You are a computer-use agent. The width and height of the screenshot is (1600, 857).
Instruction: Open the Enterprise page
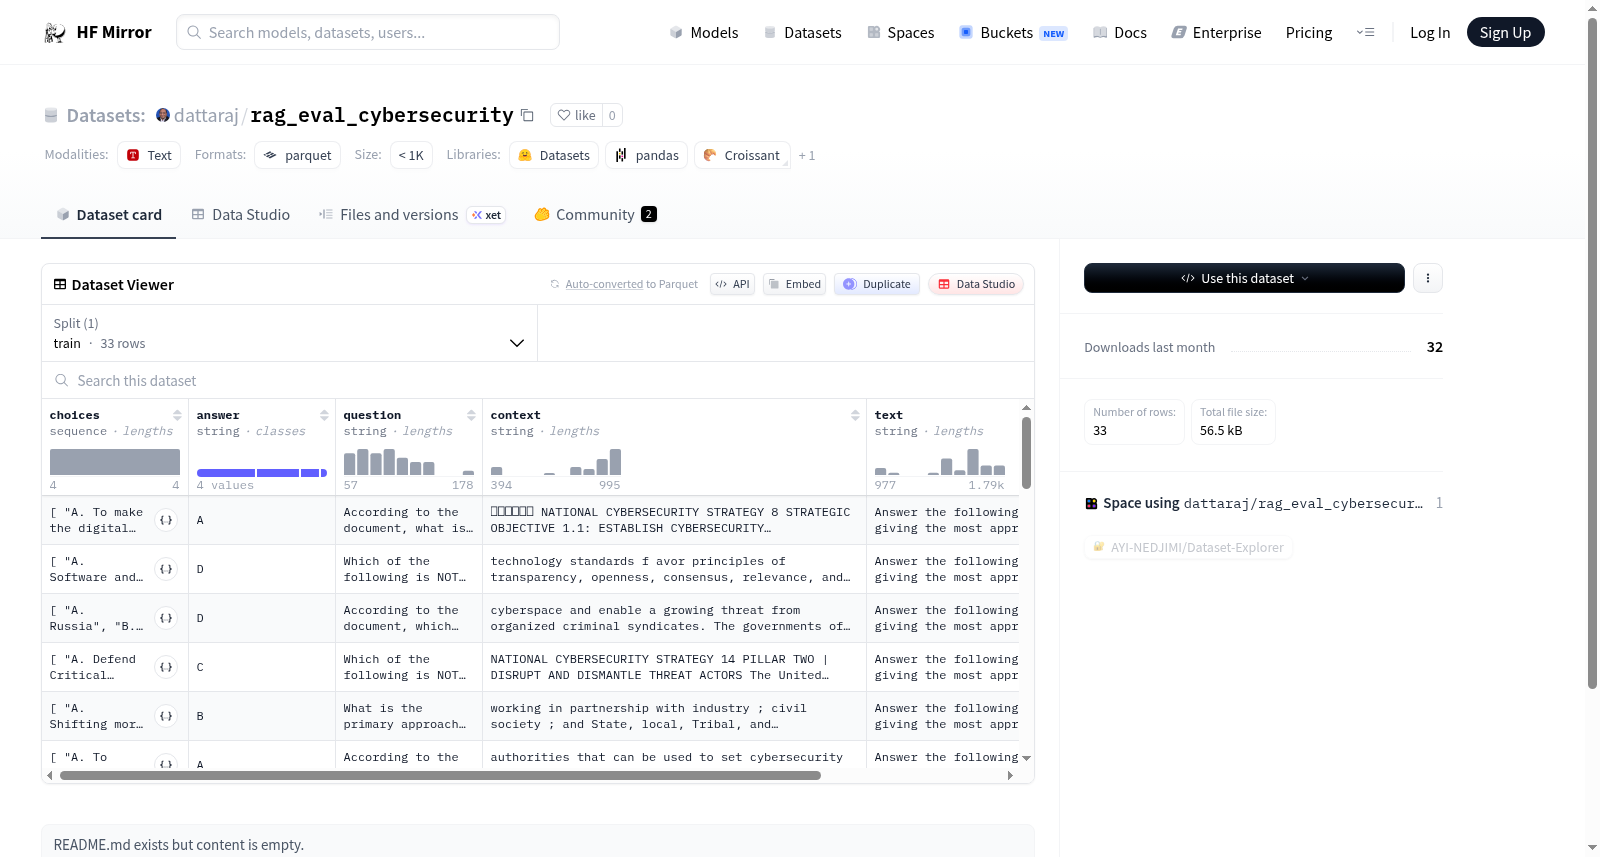(x=1216, y=33)
